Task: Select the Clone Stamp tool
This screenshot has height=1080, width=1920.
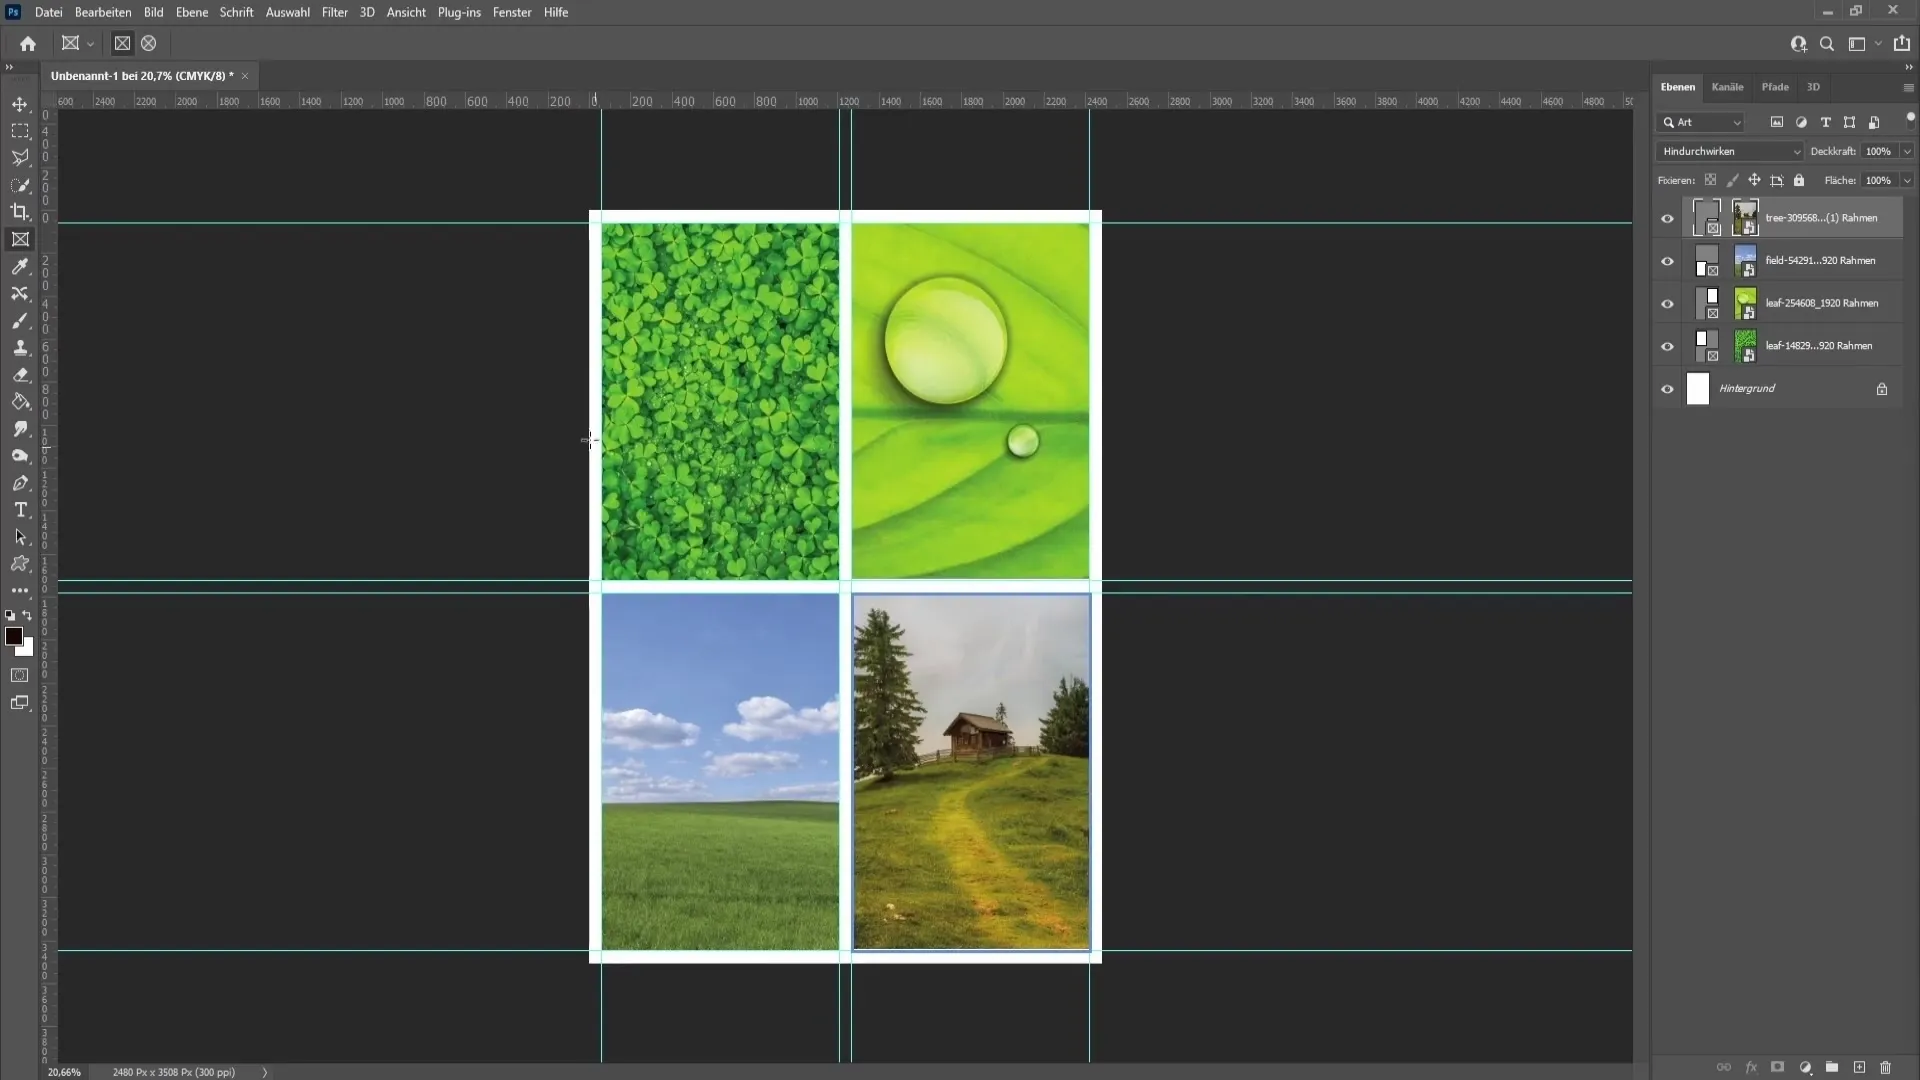Action: 20,347
